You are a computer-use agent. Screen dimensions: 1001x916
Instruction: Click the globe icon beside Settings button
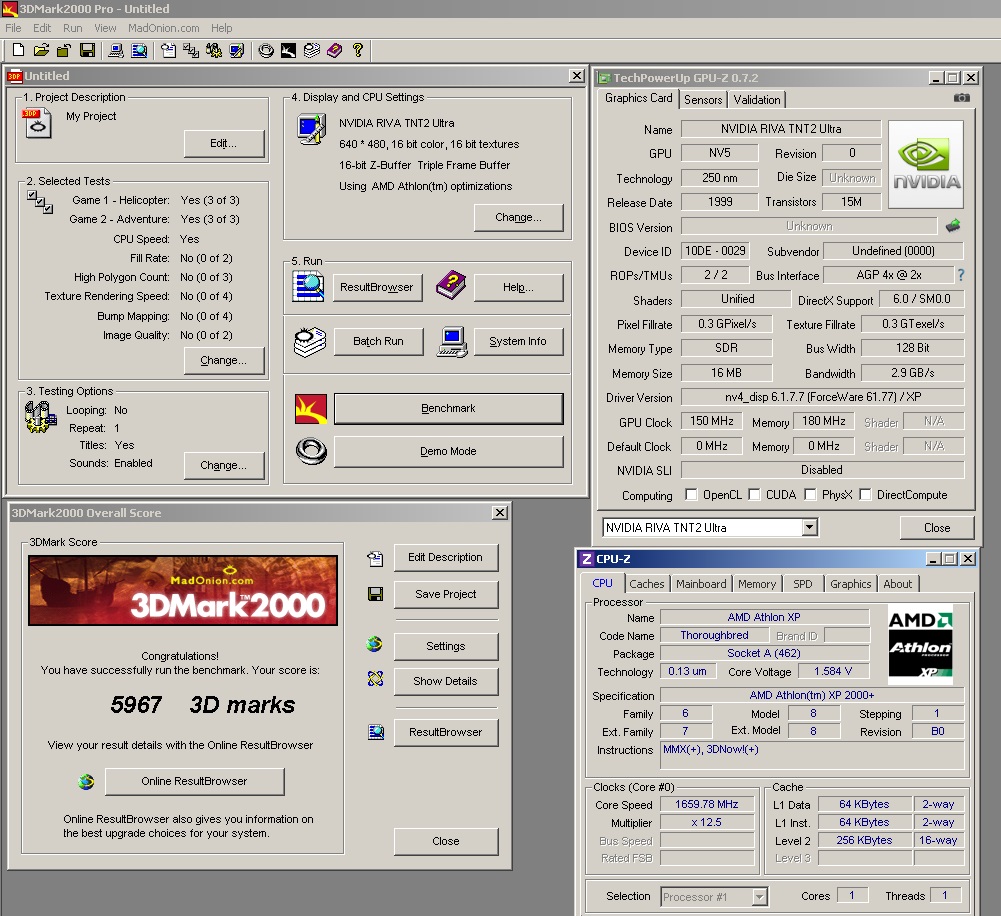point(375,645)
